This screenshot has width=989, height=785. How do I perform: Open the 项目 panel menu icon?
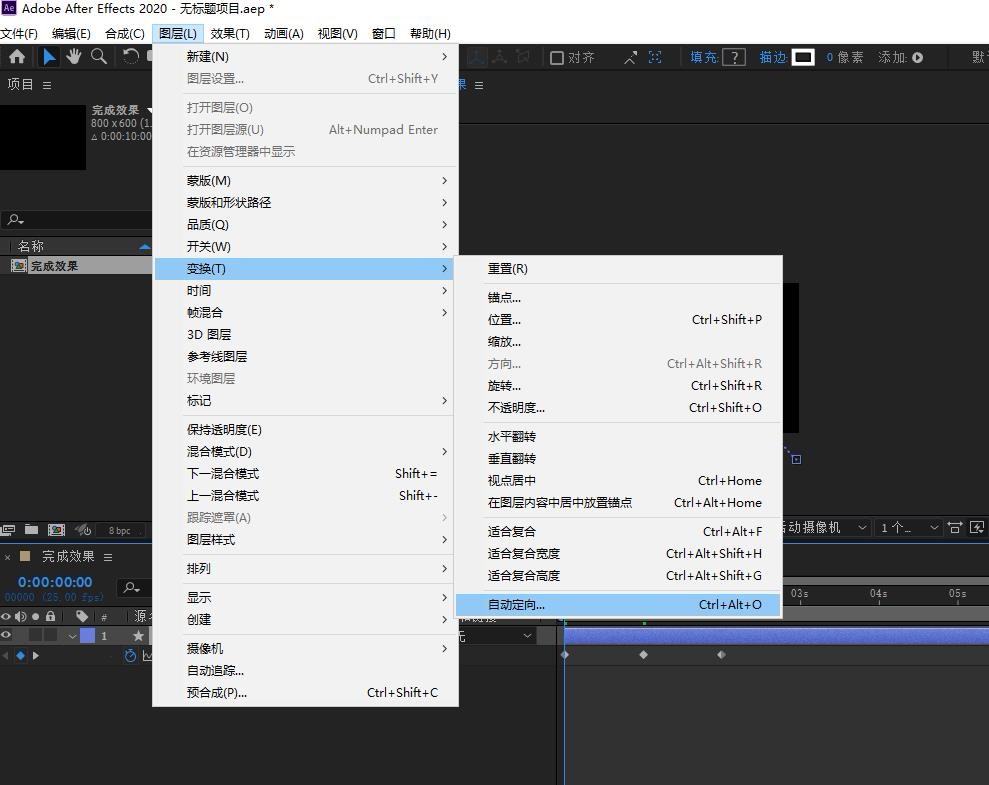click(47, 85)
